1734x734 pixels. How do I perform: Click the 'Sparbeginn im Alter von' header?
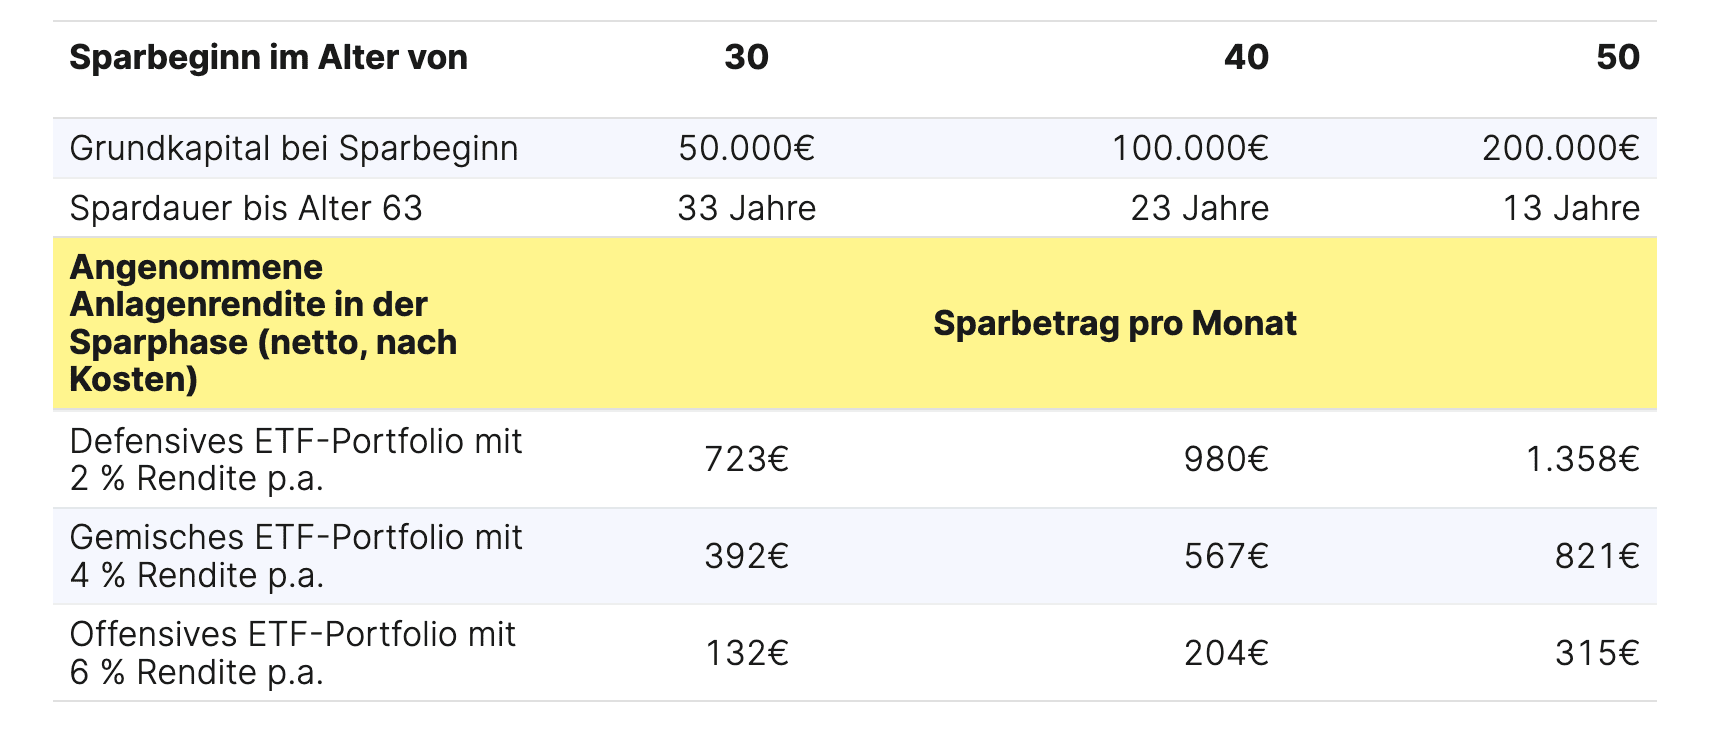click(268, 58)
